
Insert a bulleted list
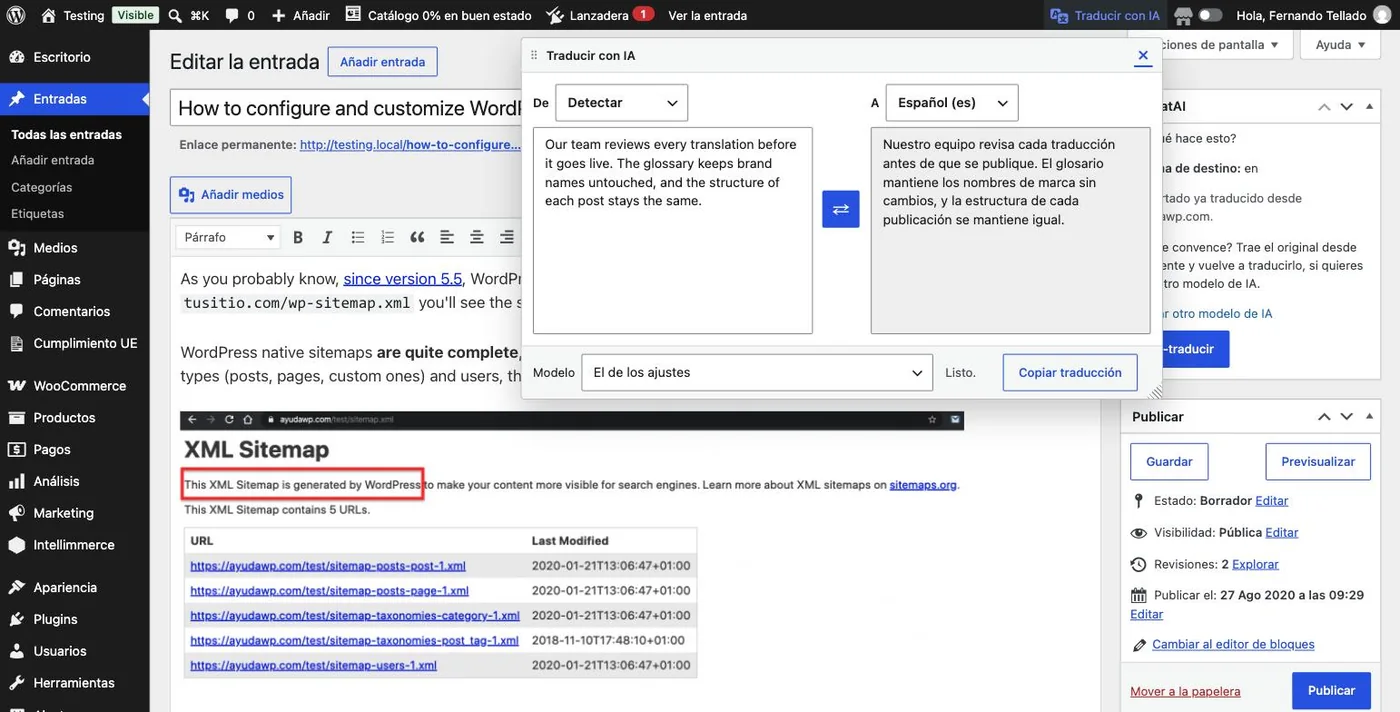click(x=358, y=237)
